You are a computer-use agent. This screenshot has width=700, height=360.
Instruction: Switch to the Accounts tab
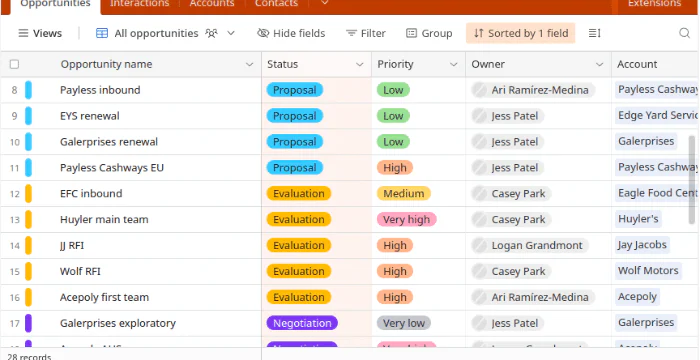tap(212, 4)
